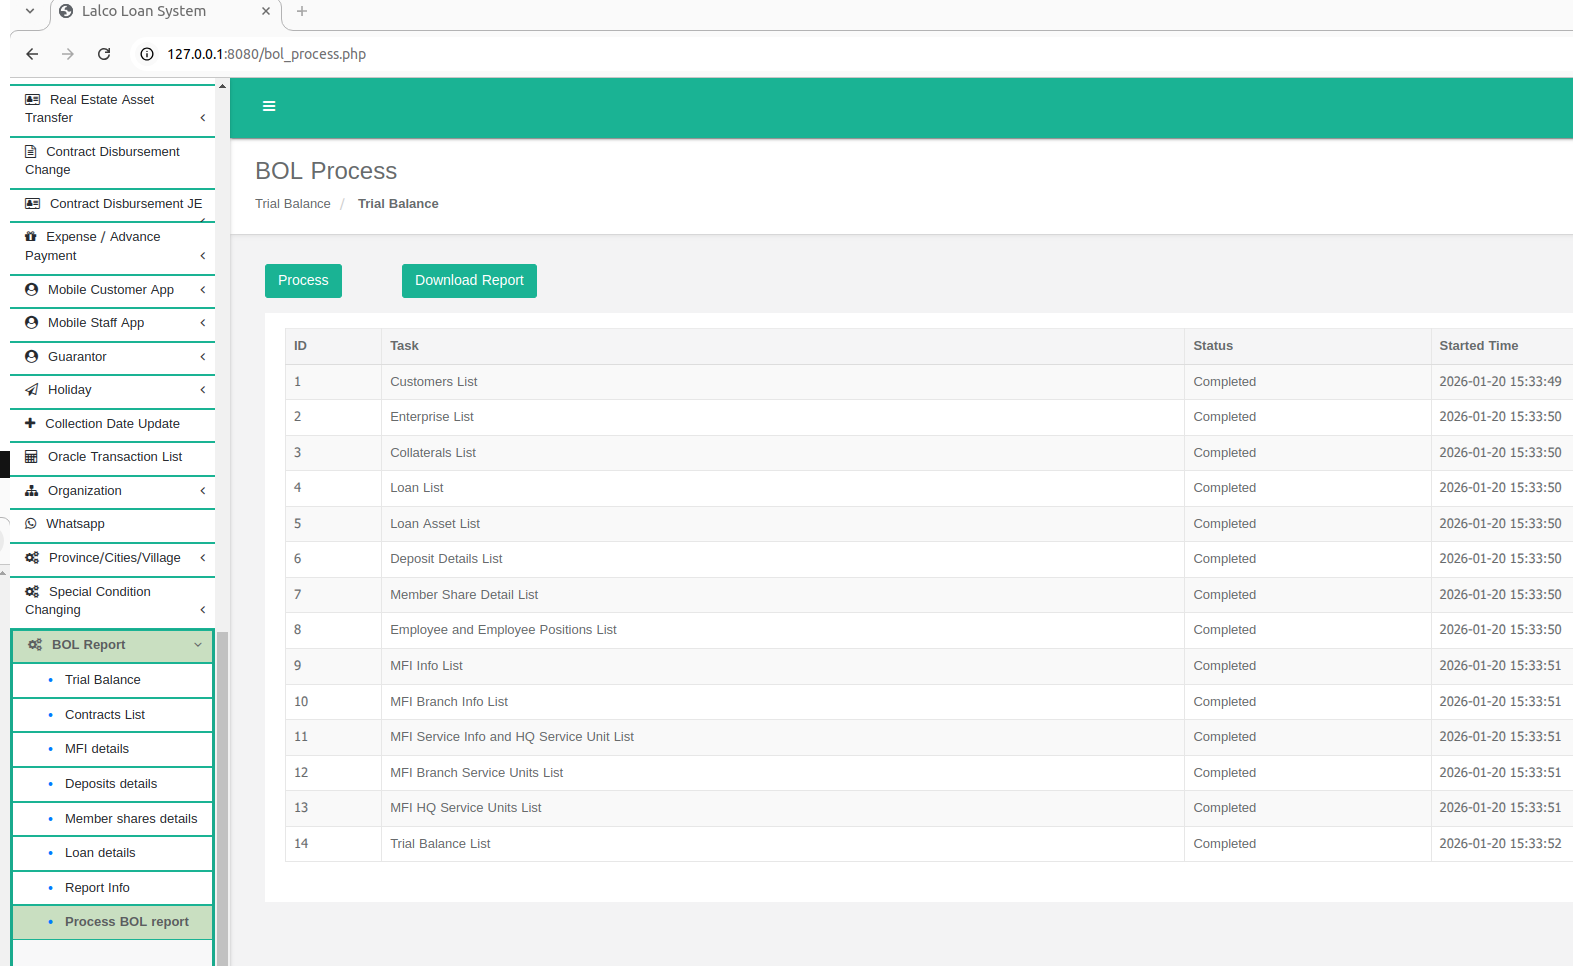Click the Oracle Transaction List calculator icon
This screenshot has height=966, width=1573.
coord(32,457)
